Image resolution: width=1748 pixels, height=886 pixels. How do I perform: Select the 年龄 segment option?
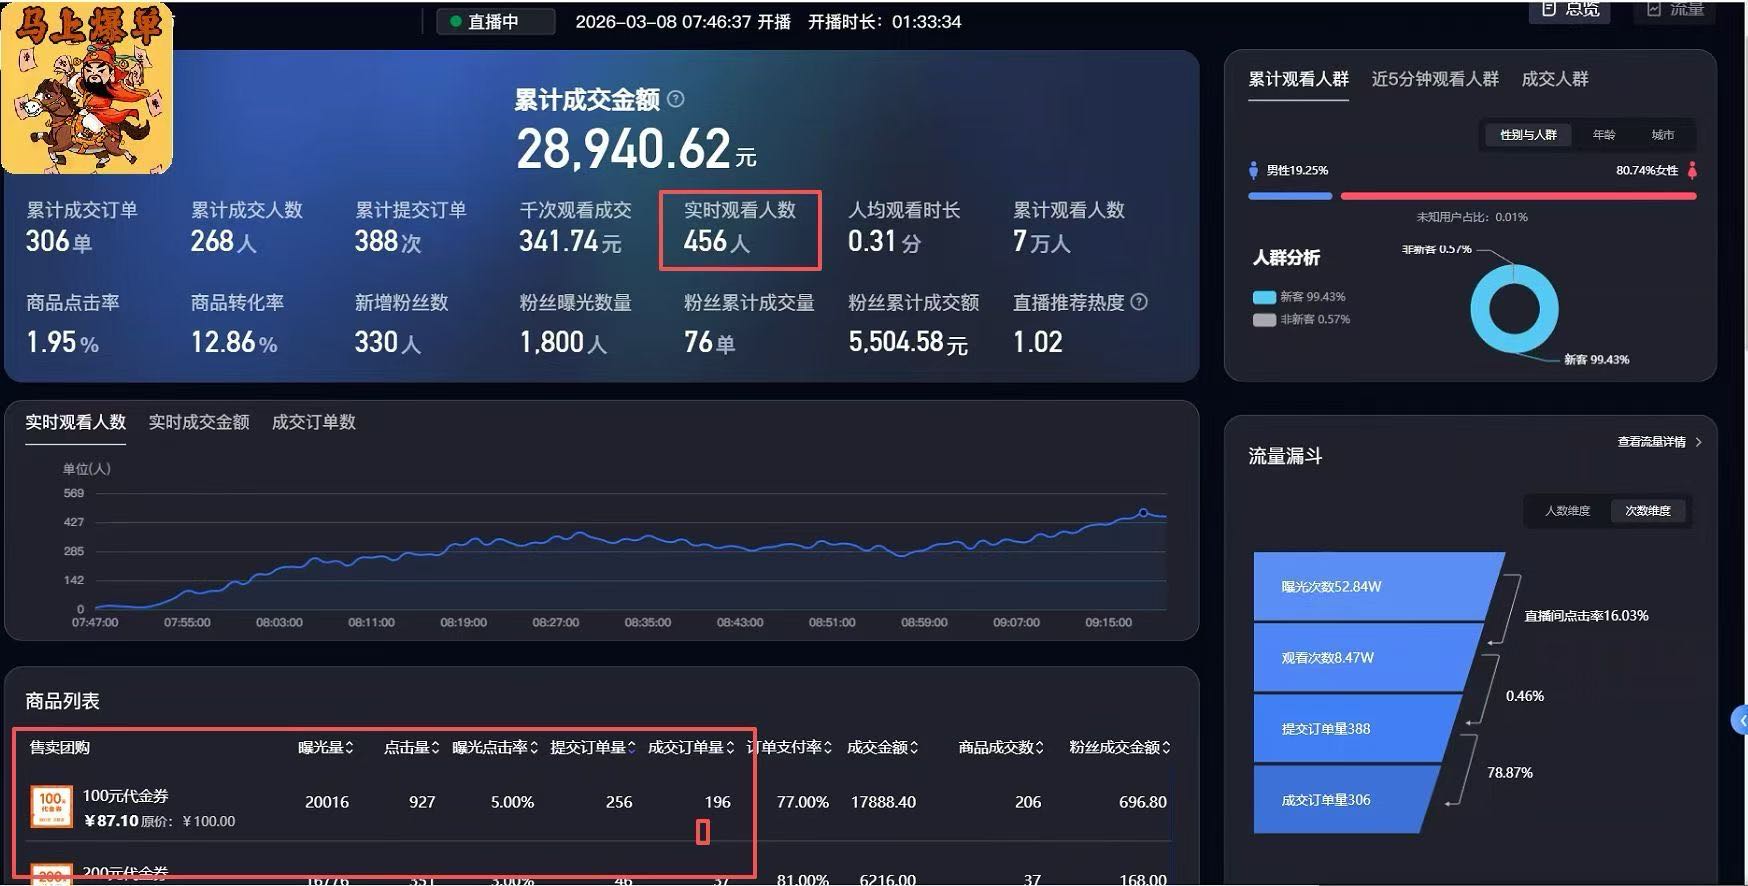coord(1604,135)
